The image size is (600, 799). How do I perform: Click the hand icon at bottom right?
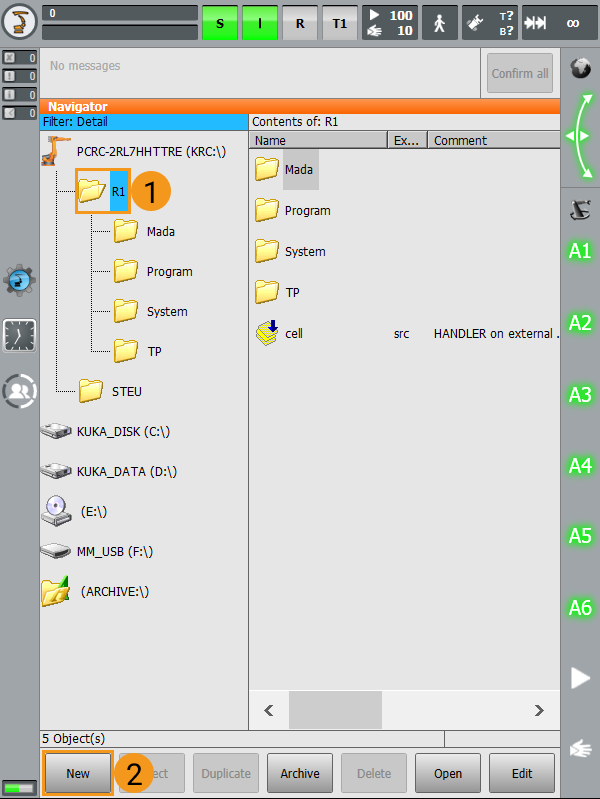click(581, 749)
